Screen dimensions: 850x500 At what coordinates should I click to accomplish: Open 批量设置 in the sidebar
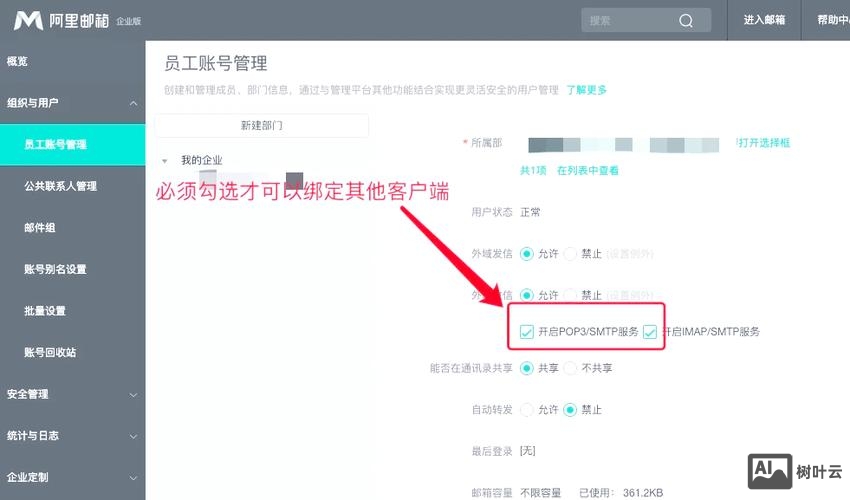[x=45, y=311]
